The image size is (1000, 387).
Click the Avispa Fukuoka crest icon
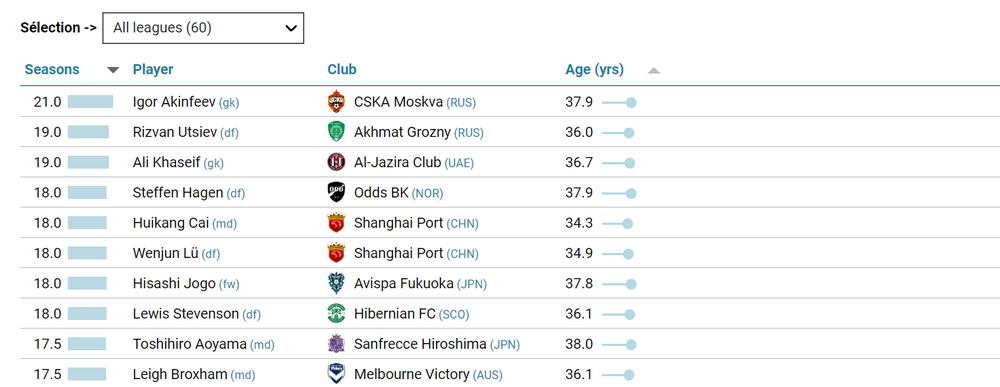tap(335, 283)
